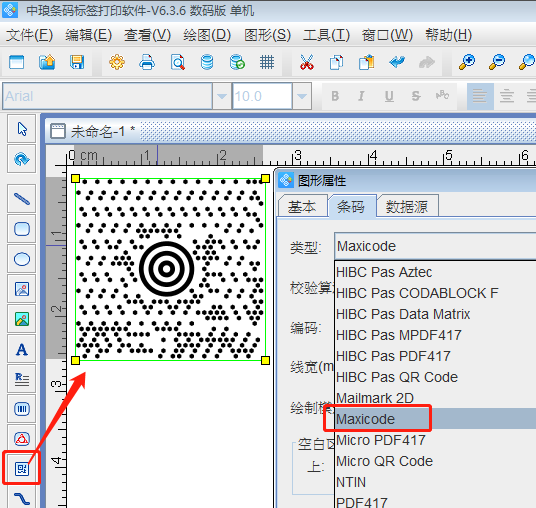The image size is (536, 508).
Task: Click the scissors cut icon
Action: coord(307,62)
